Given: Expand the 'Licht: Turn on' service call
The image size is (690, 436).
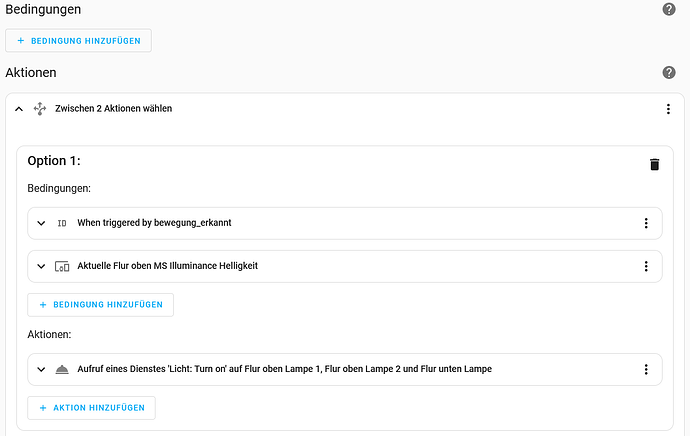Looking at the screenshot, I should 41,369.
